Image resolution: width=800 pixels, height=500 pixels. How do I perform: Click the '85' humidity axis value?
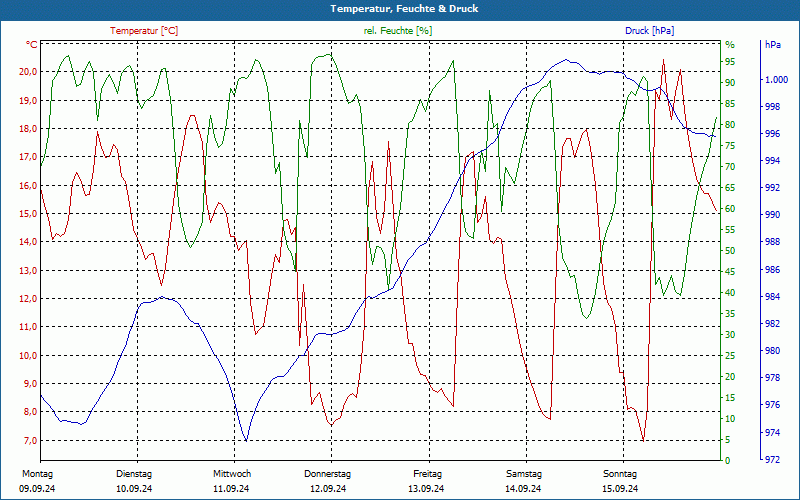[730, 104]
